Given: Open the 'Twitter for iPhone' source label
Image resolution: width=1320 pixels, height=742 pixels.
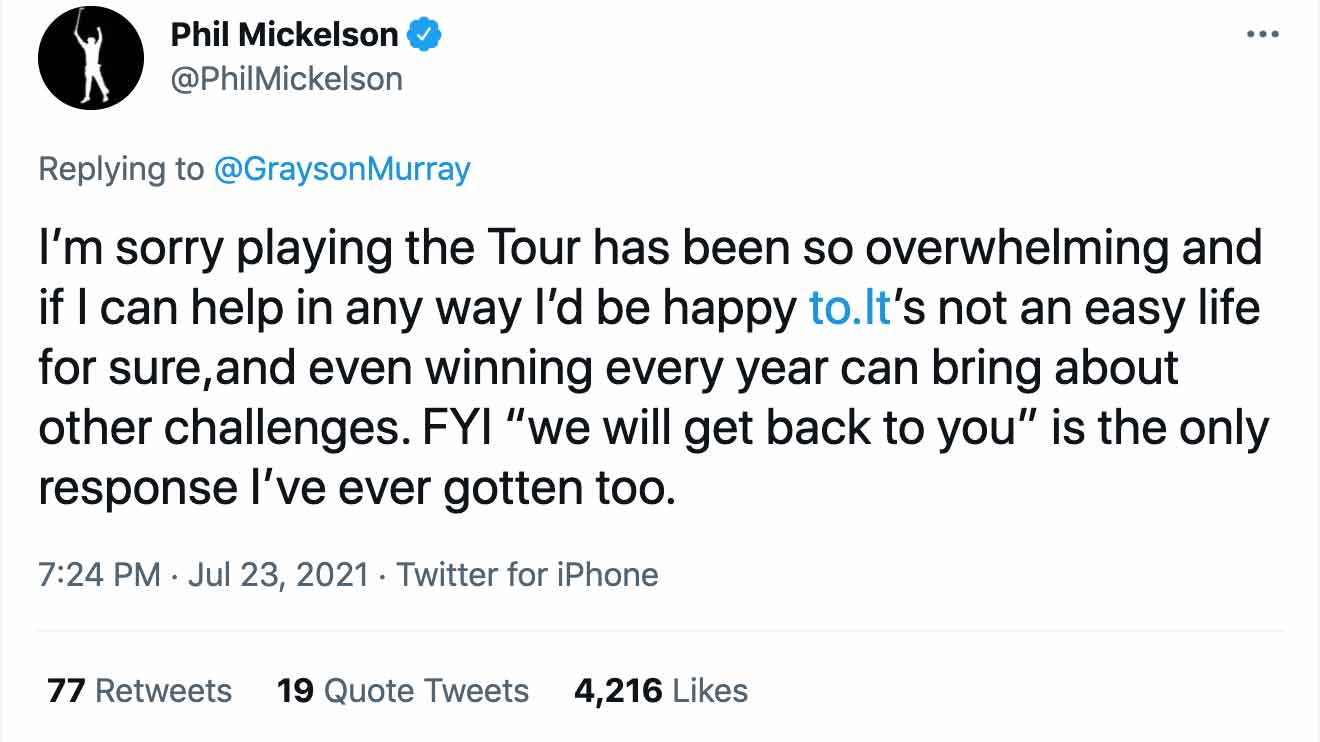Looking at the screenshot, I should point(527,575).
